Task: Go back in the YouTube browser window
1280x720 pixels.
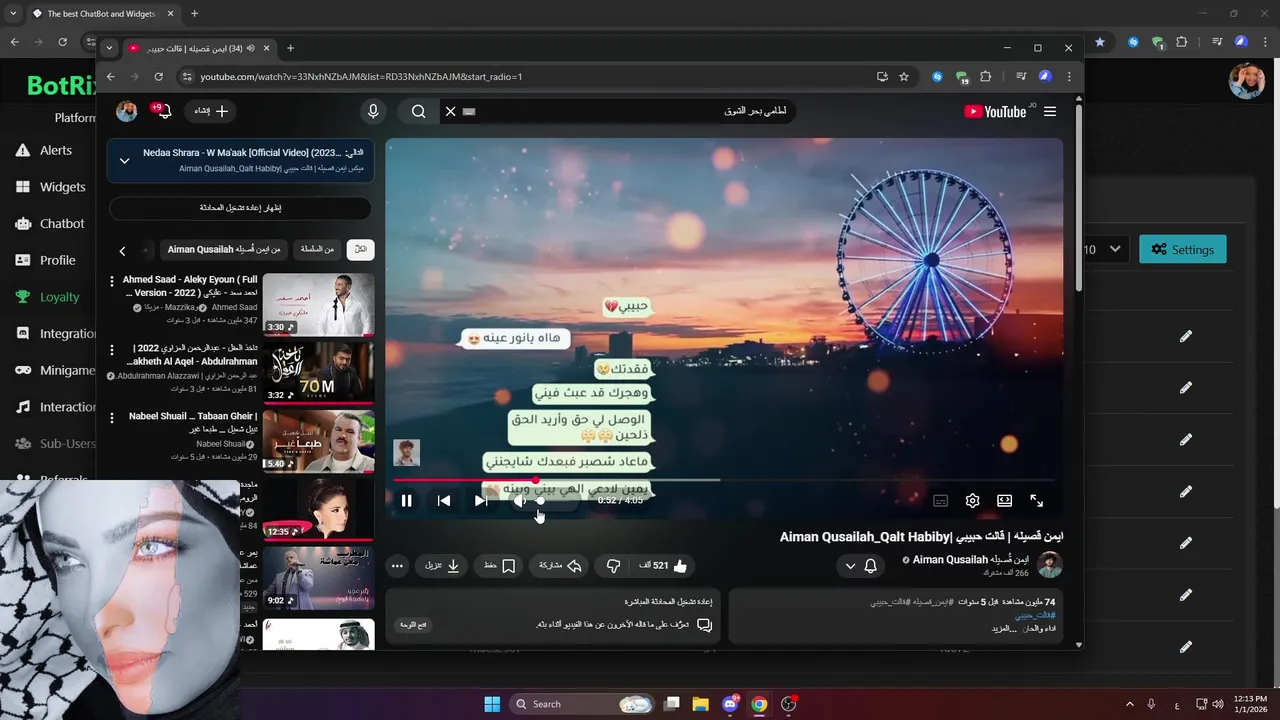Action: pyautogui.click(x=111, y=76)
